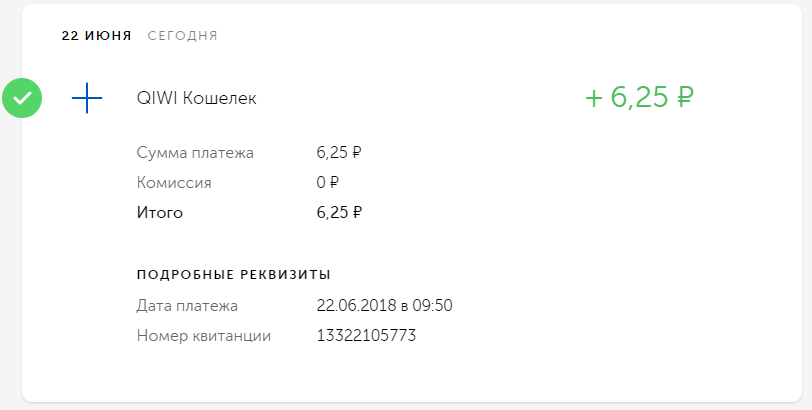Click the 6,25 ₽ value beside Сумма платежа
Screen dimensions: 812x410
pyautogui.click(x=338, y=153)
